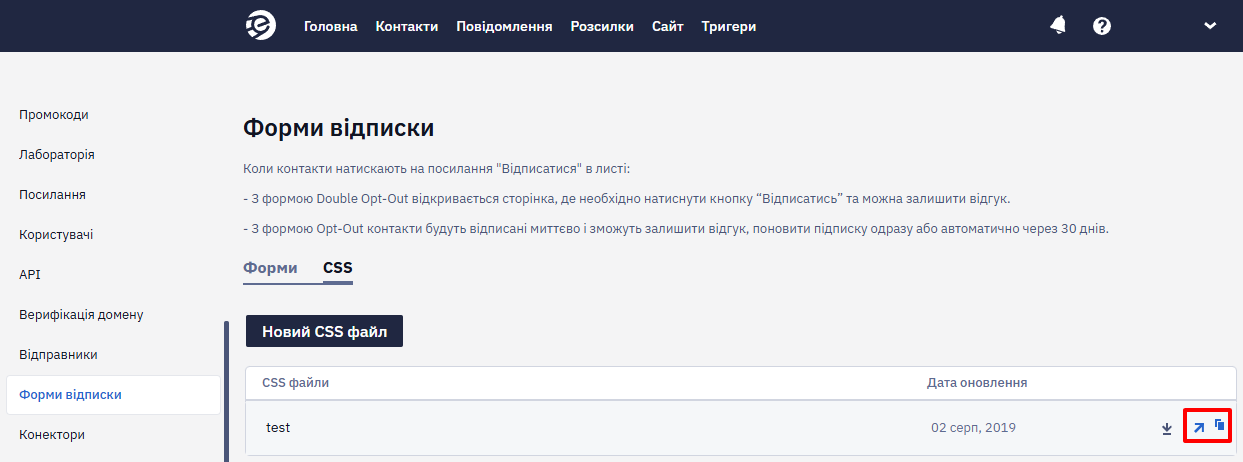Viewport: 1243px width, 462px height.
Task: Download the test CSS file
Action: tap(1166, 429)
